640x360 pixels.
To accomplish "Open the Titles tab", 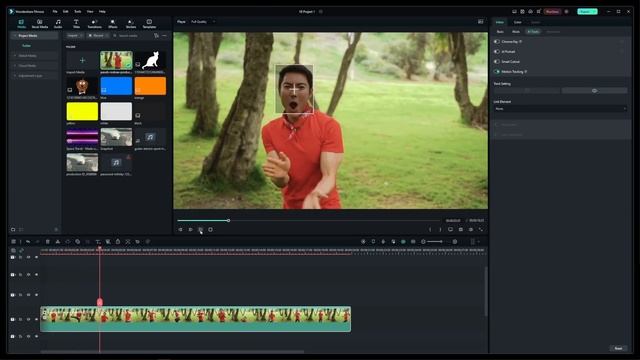I will 76,24.
